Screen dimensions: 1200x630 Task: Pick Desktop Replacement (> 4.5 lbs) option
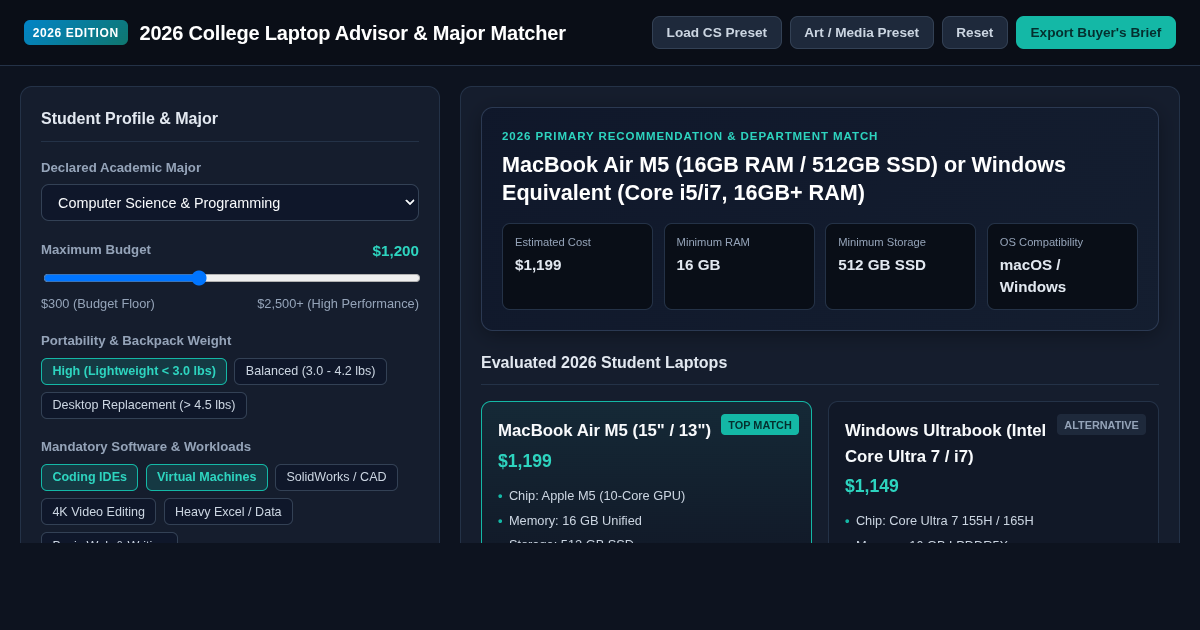144,405
